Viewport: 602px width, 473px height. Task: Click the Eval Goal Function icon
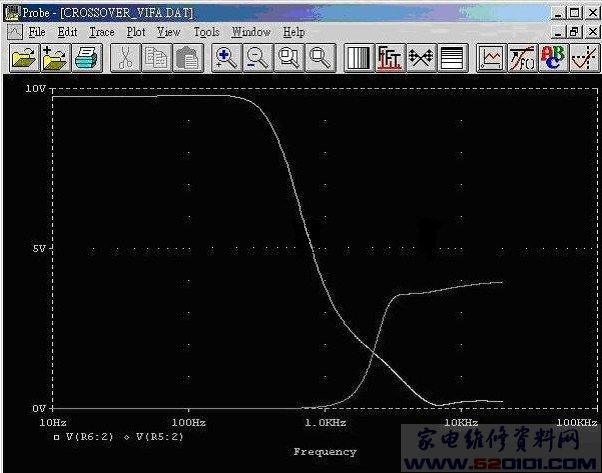click(523, 58)
